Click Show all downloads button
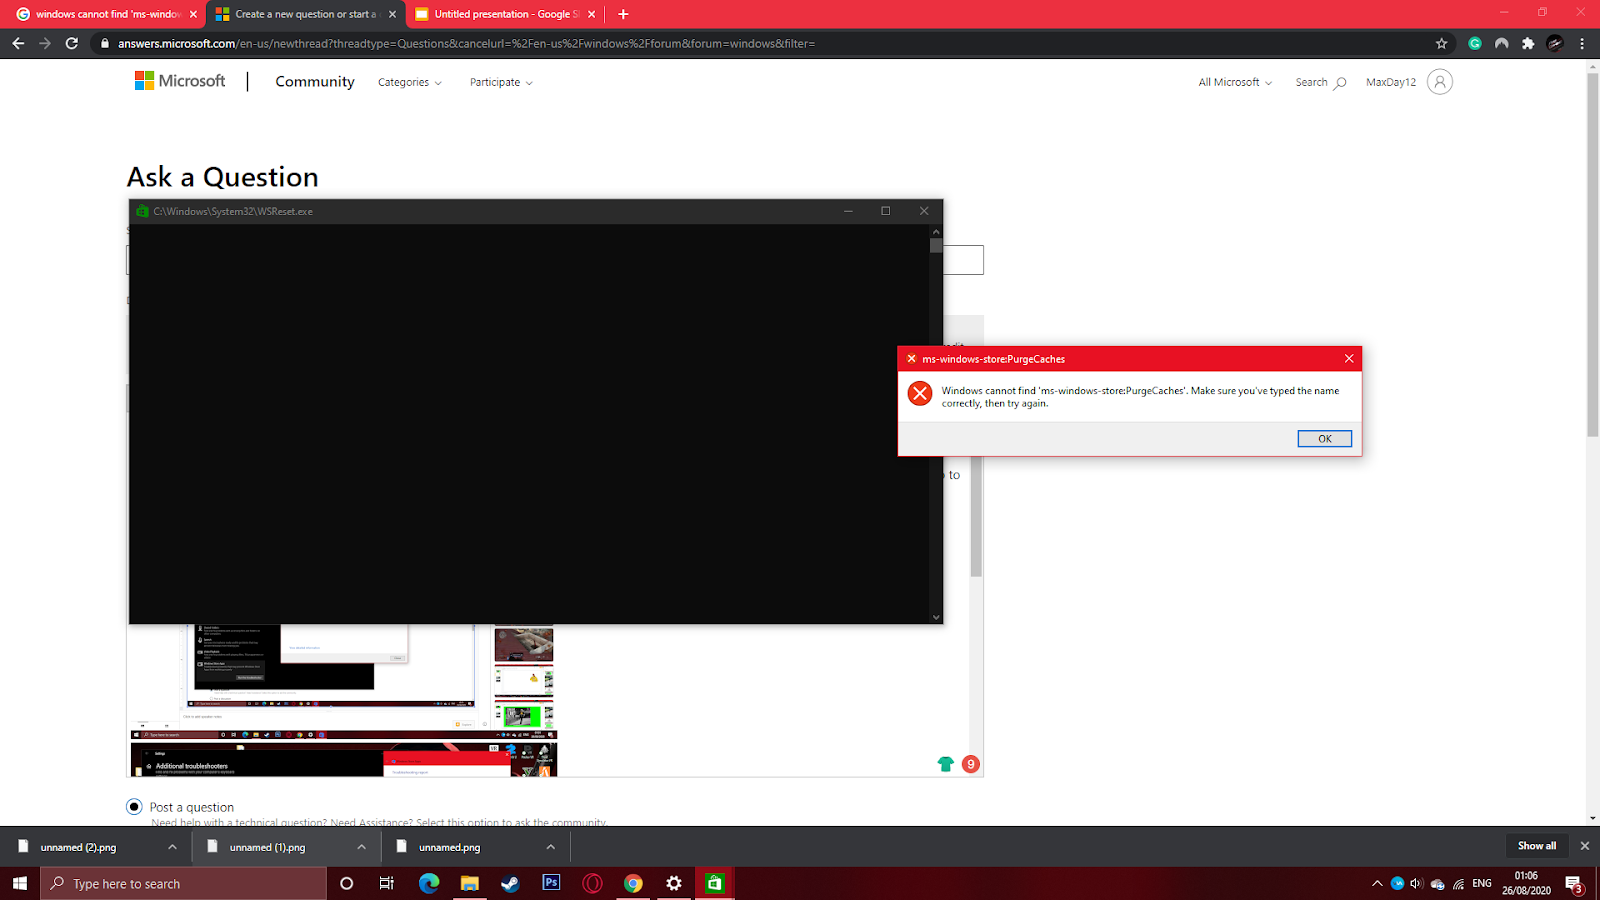The image size is (1600, 900). [x=1537, y=846]
